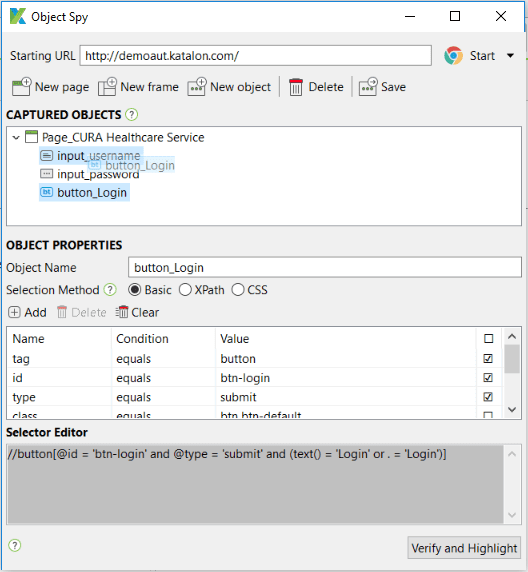
Task: Select button_Login in captured objects tree
Action: (92, 193)
